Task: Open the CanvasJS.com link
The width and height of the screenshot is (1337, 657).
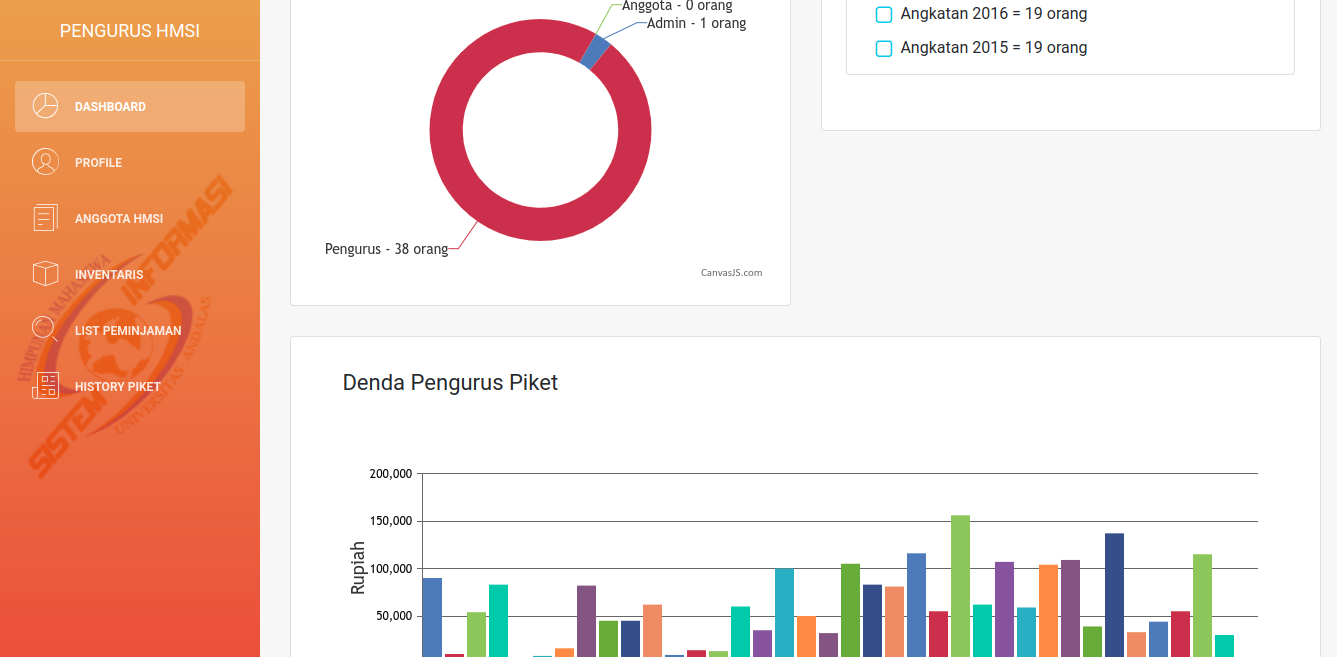Action: pyautogui.click(x=731, y=271)
